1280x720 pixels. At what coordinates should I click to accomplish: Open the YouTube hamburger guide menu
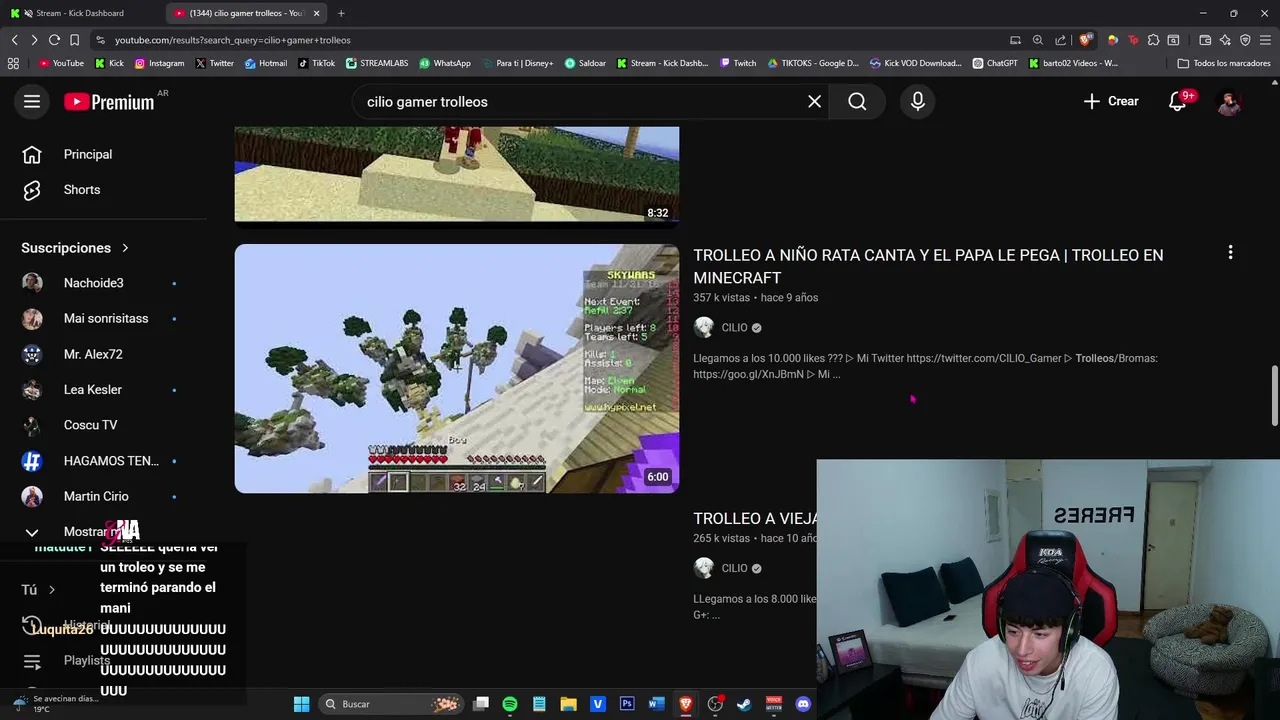32,101
